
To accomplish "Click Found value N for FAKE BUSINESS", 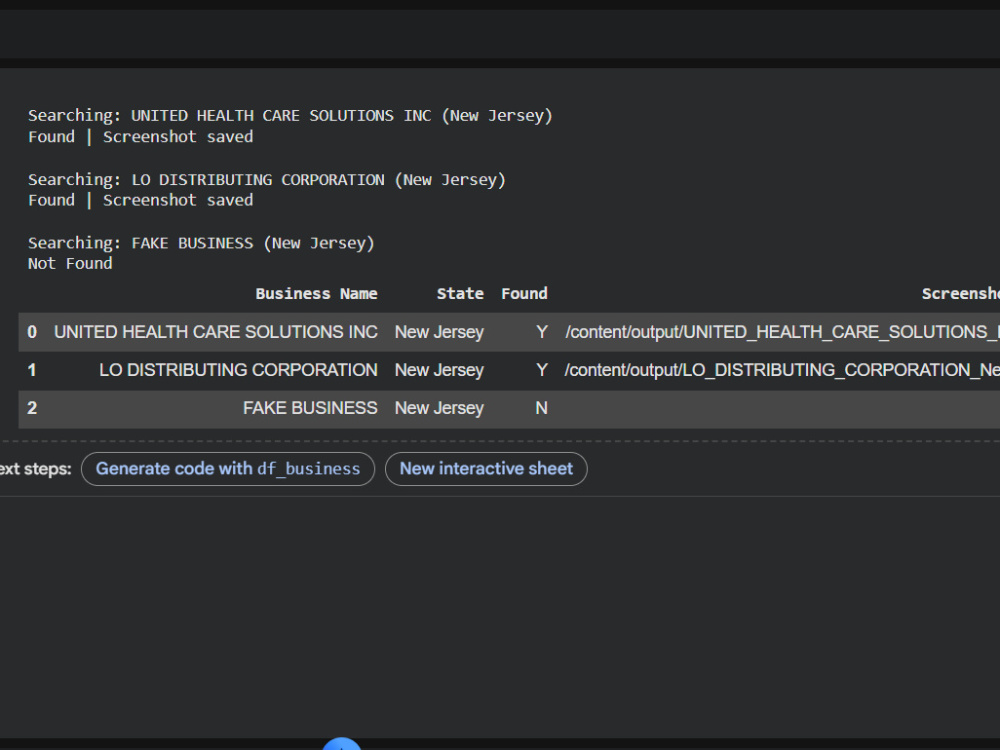I will tap(541, 408).
